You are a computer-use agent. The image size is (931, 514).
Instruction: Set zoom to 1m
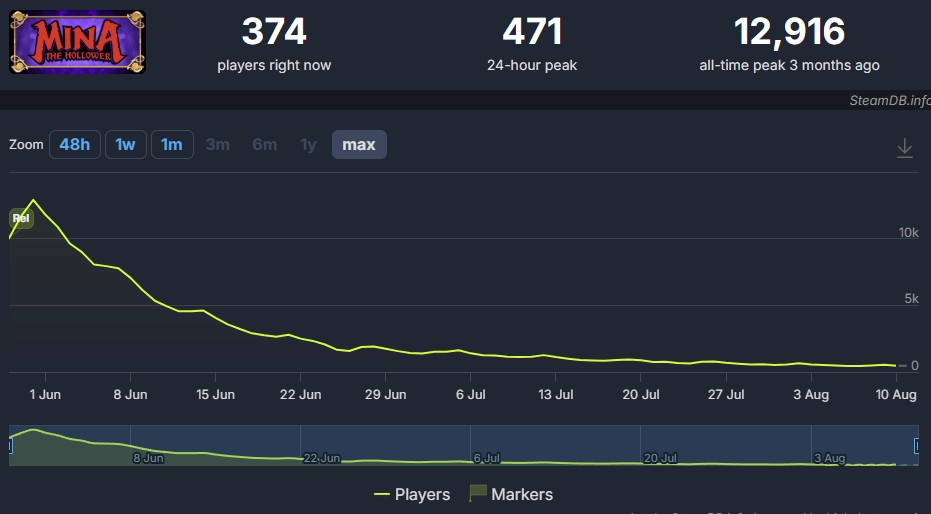coord(172,144)
